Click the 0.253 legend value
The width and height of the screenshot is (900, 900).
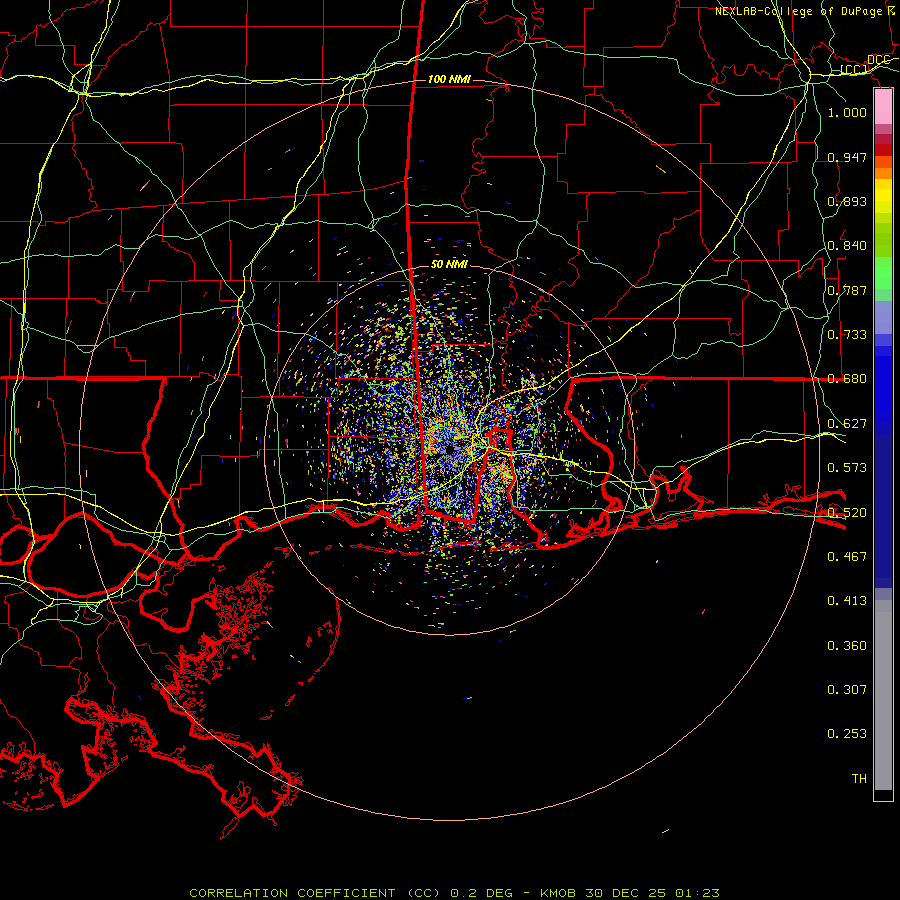(847, 734)
